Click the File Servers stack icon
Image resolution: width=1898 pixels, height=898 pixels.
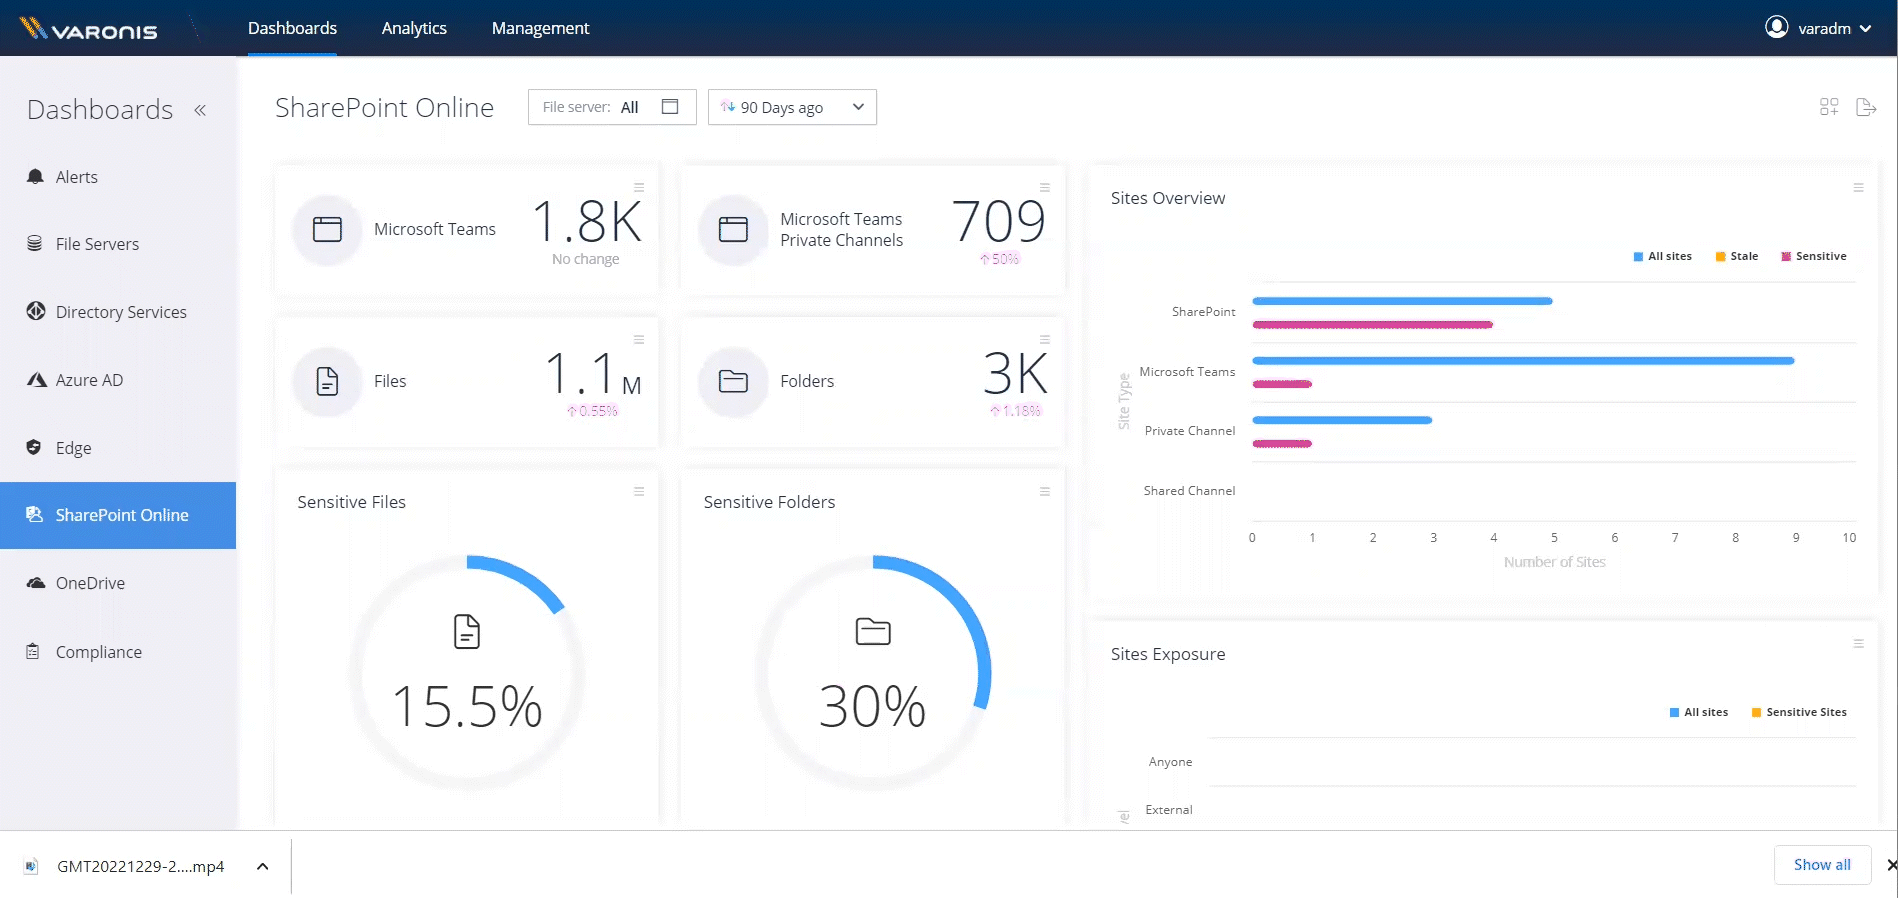pos(35,243)
